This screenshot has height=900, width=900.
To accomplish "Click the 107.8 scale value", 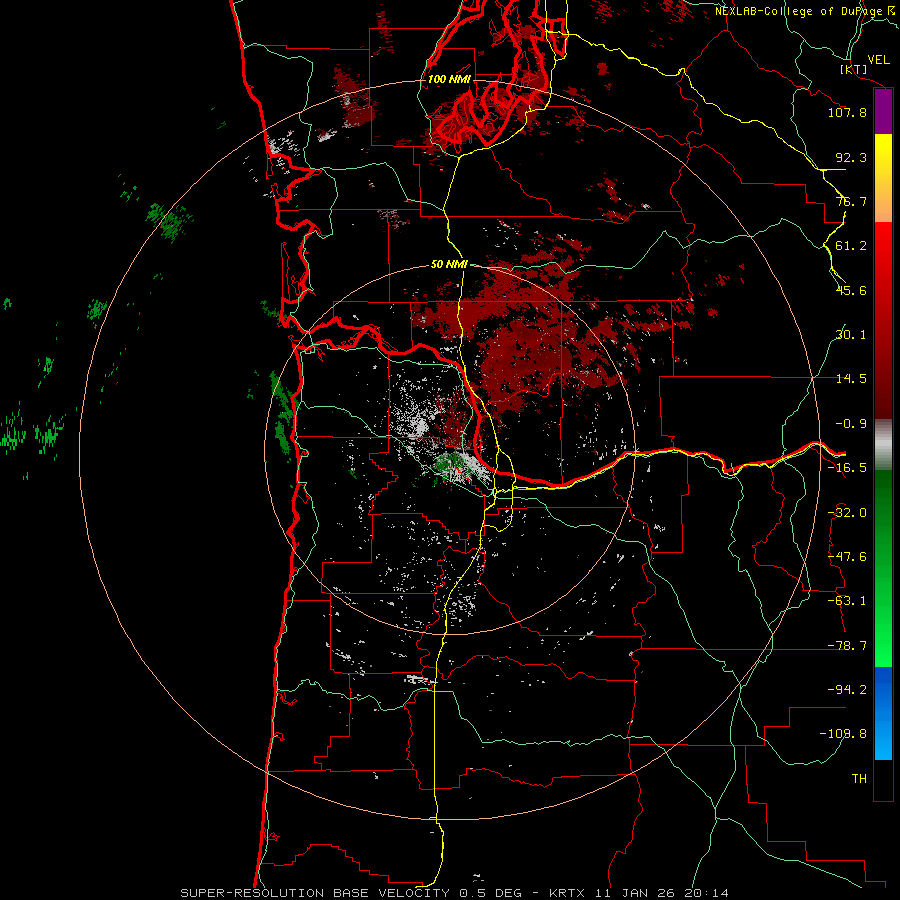I will (x=847, y=112).
